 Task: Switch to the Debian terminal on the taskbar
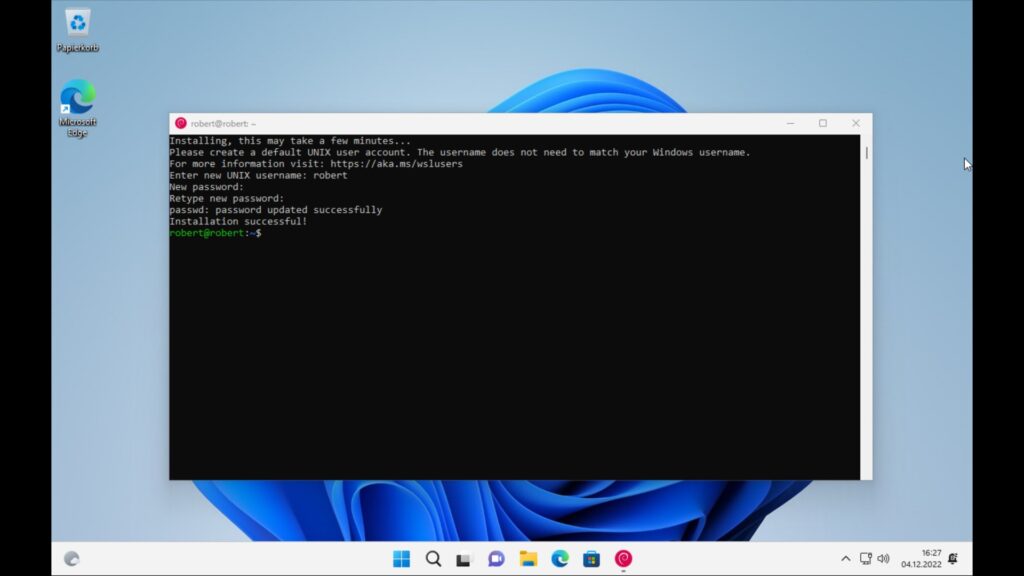pos(623,559)
